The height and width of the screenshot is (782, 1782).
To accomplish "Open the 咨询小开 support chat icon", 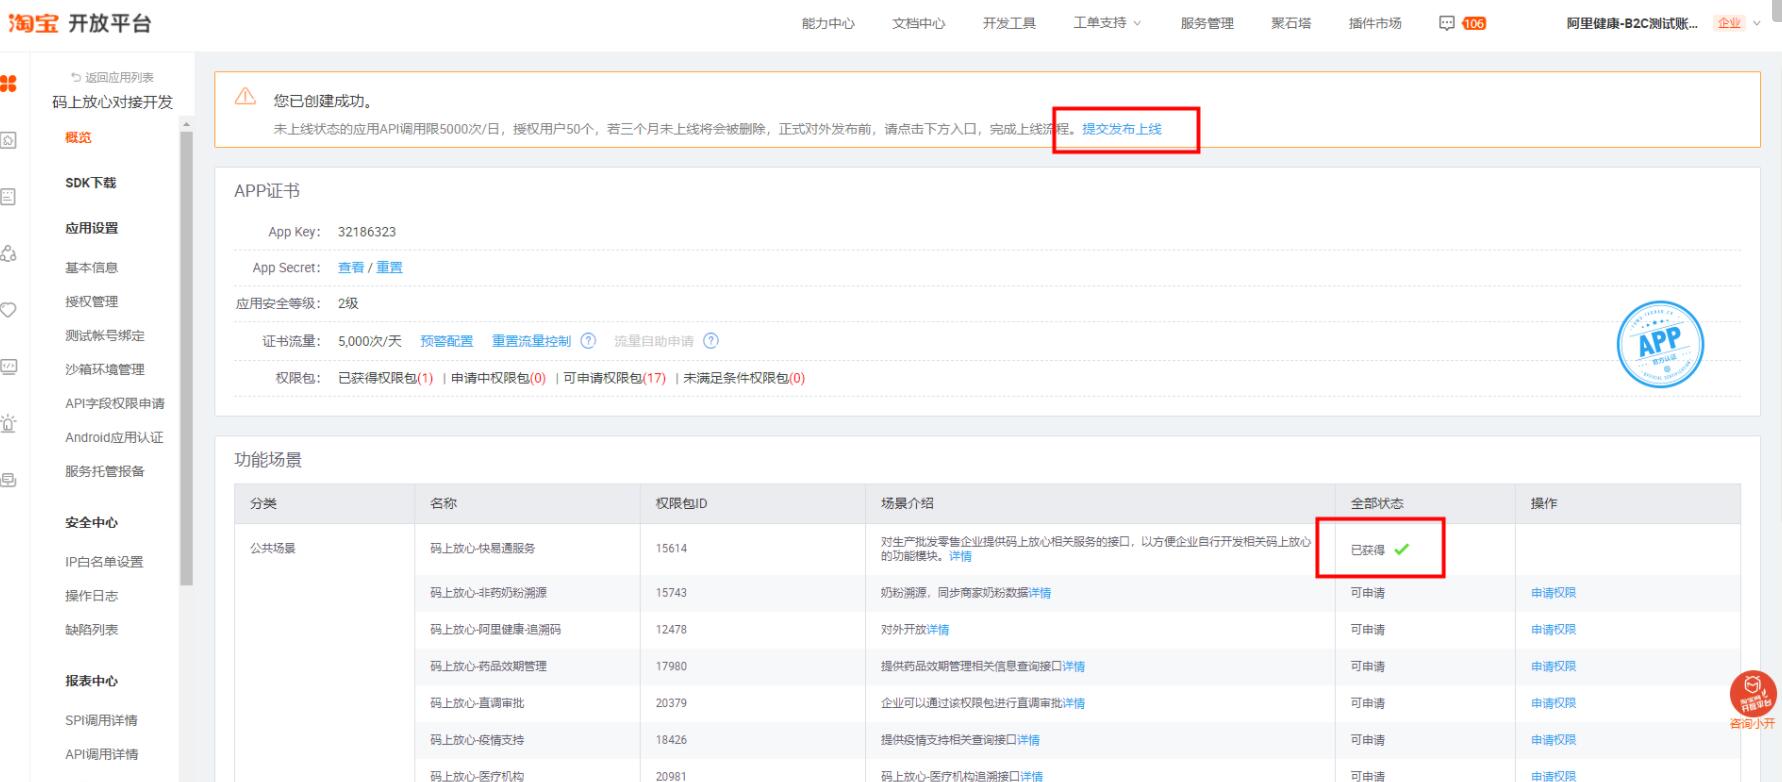I will click(x=1753, y=698).
